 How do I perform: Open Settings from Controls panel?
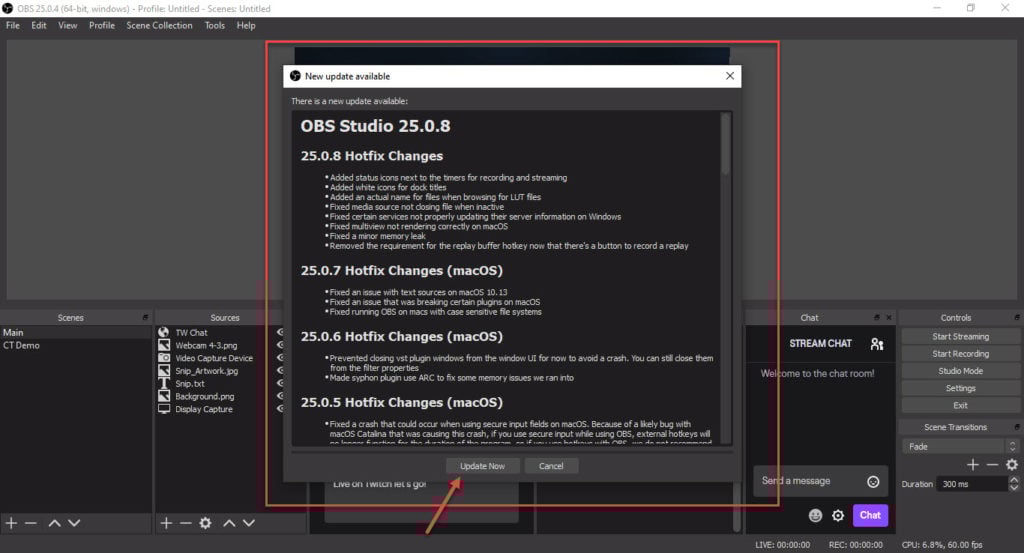pyautogui.click(x=960, y=388)
